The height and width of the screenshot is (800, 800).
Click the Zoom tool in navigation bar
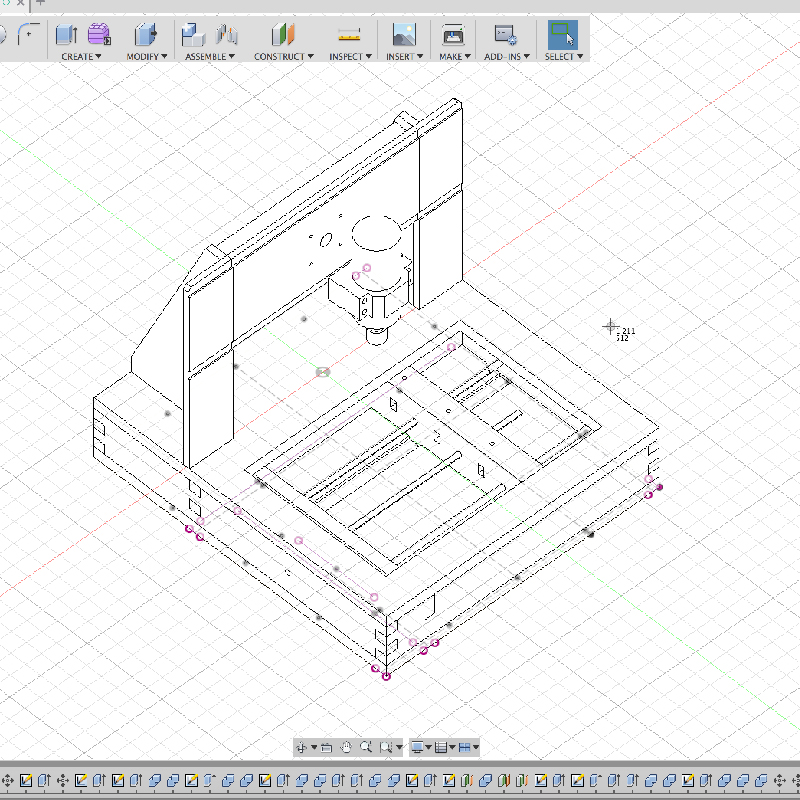pos(366,747)
